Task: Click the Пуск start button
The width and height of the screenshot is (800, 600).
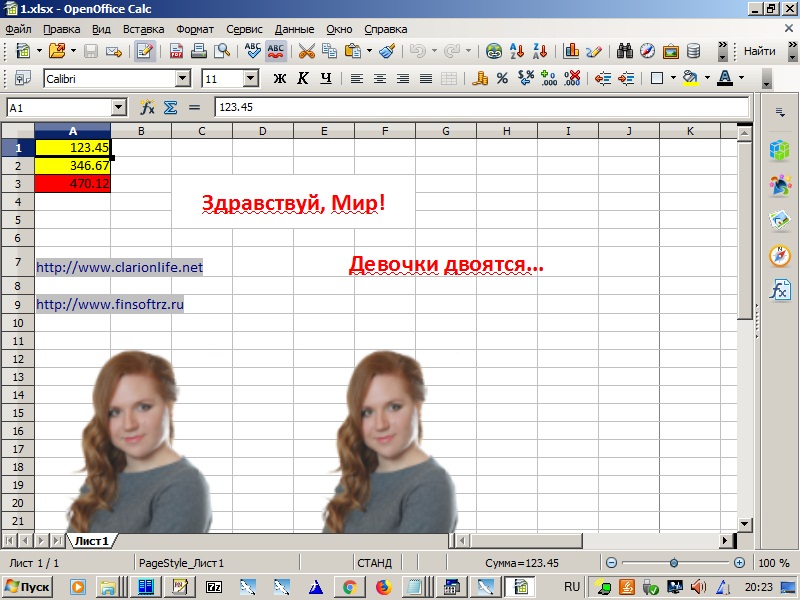Action: (28, 586)
